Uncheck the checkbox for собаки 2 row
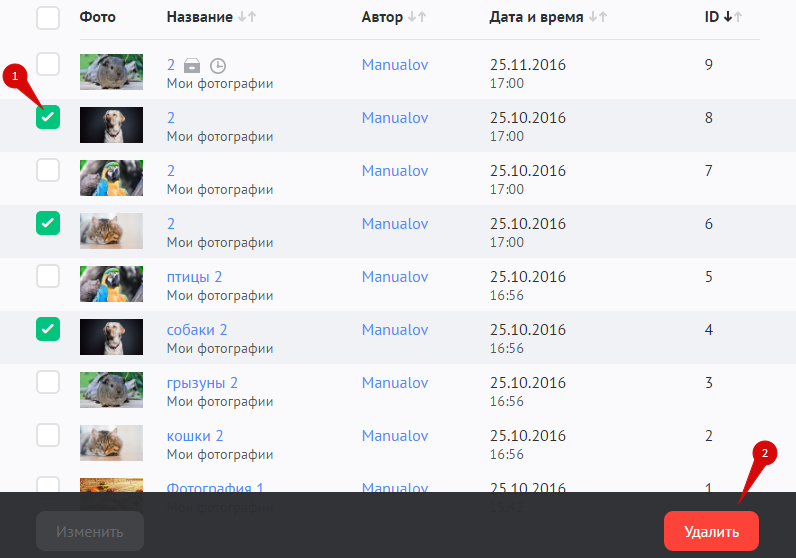Screen dimensions: 796x558 (48, 329)
